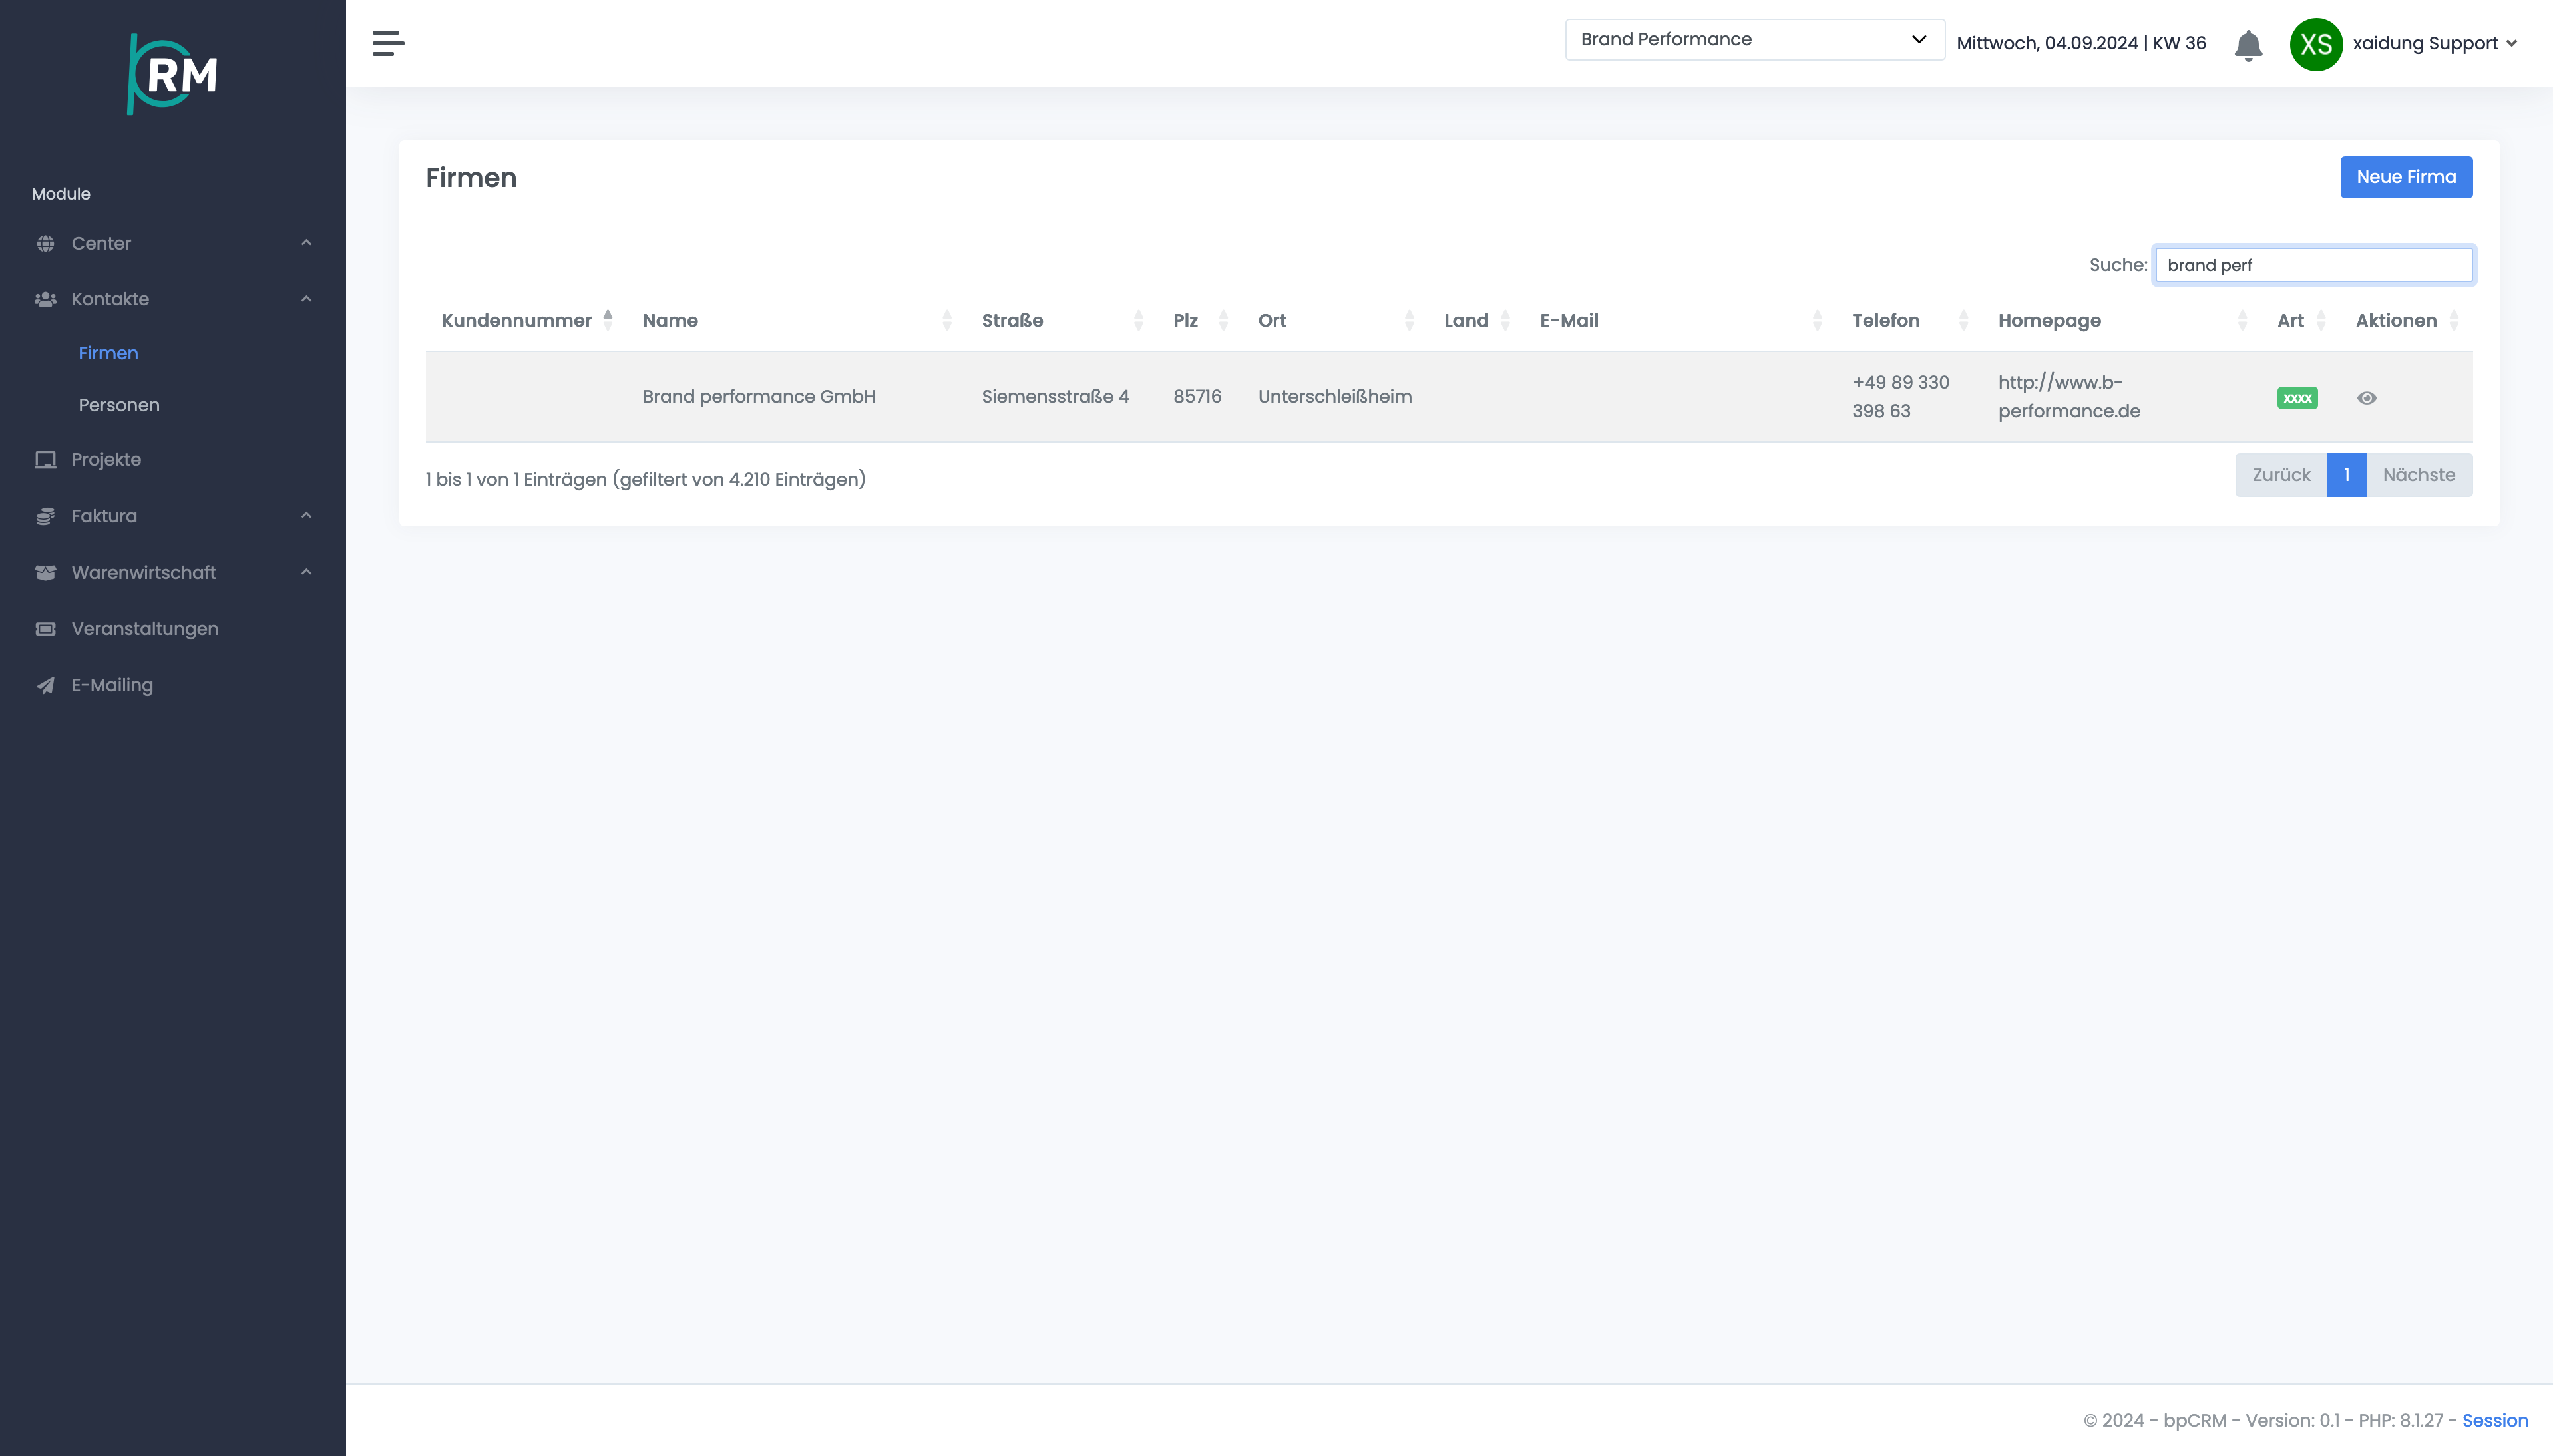Open the notifications bell

click(2248, 45)
